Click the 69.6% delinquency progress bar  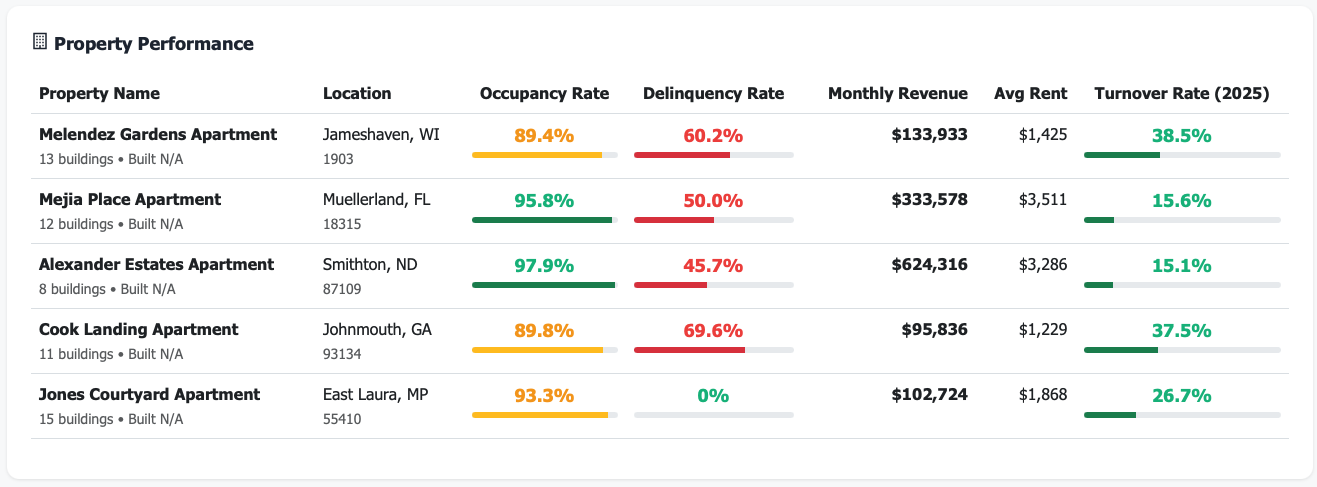(x=713, y=350)
